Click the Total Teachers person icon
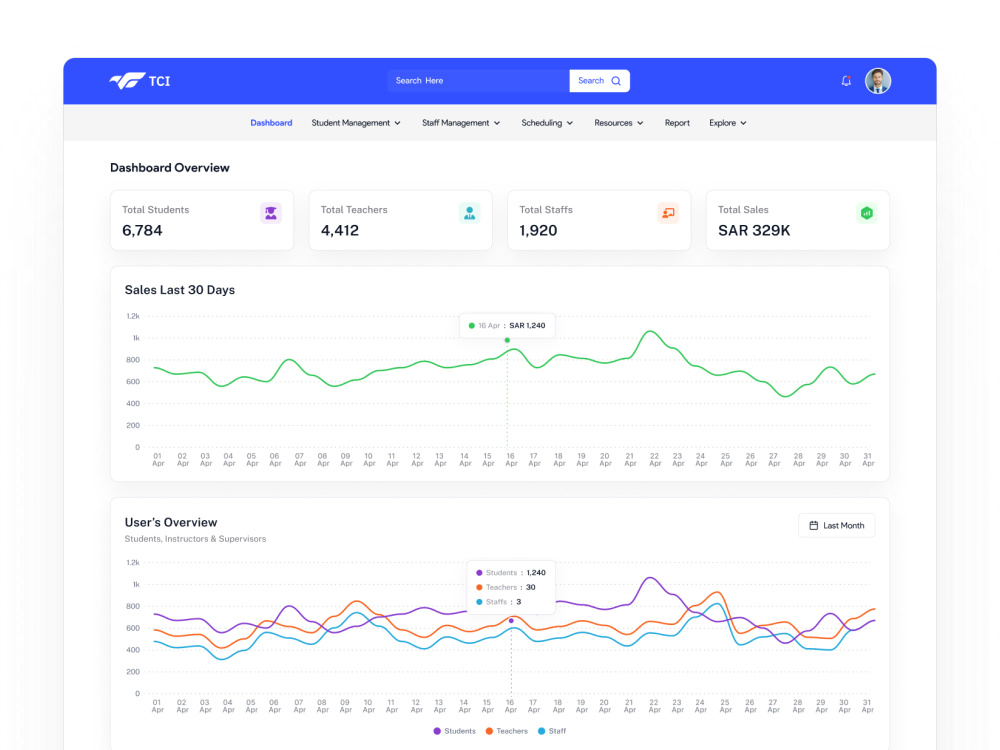The image size is (1000, 750). pos(469,213)
